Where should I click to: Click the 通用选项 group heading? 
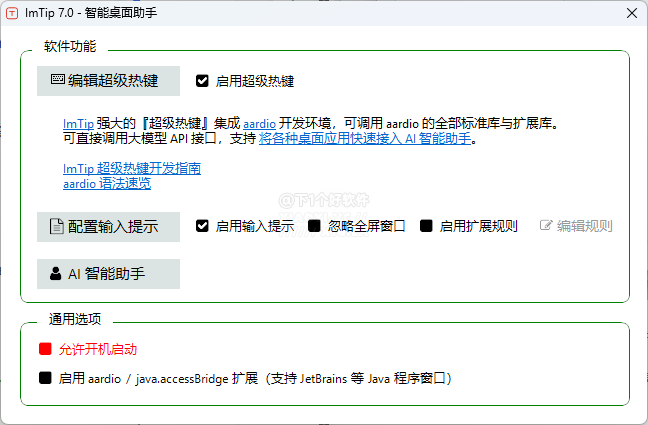pos(75,319)
